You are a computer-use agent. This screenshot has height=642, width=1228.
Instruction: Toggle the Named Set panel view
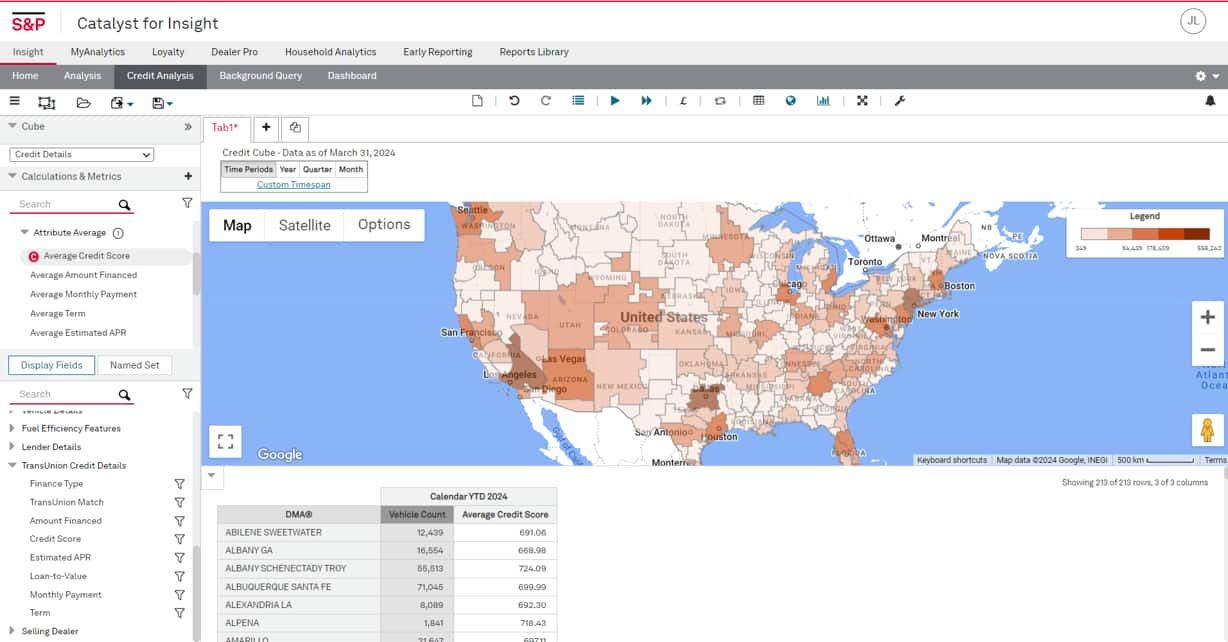[x=135, y=365]
